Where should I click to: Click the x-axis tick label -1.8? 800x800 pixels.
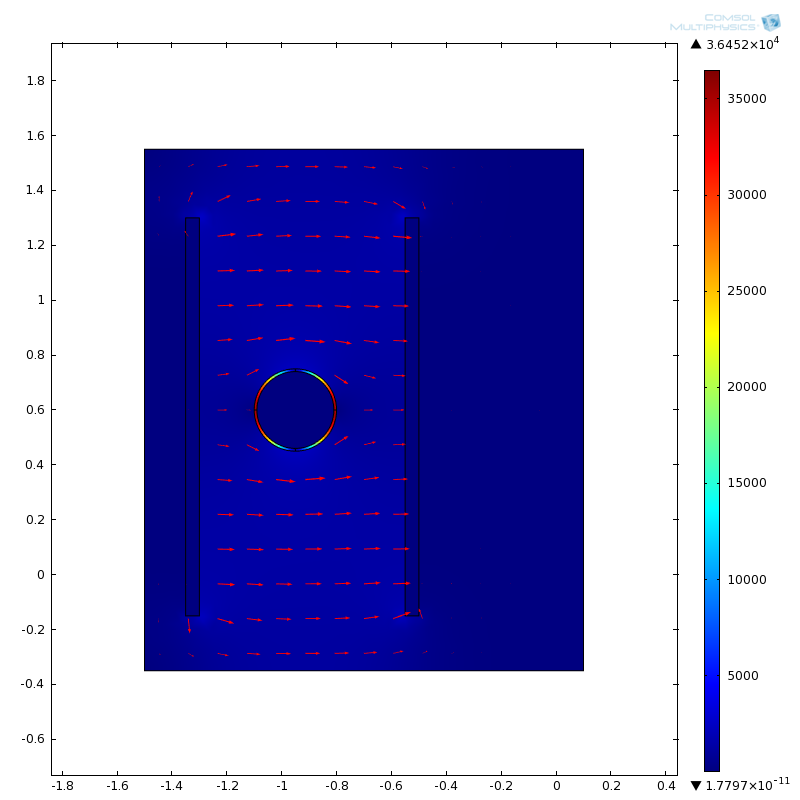click(x=62, y=788)
